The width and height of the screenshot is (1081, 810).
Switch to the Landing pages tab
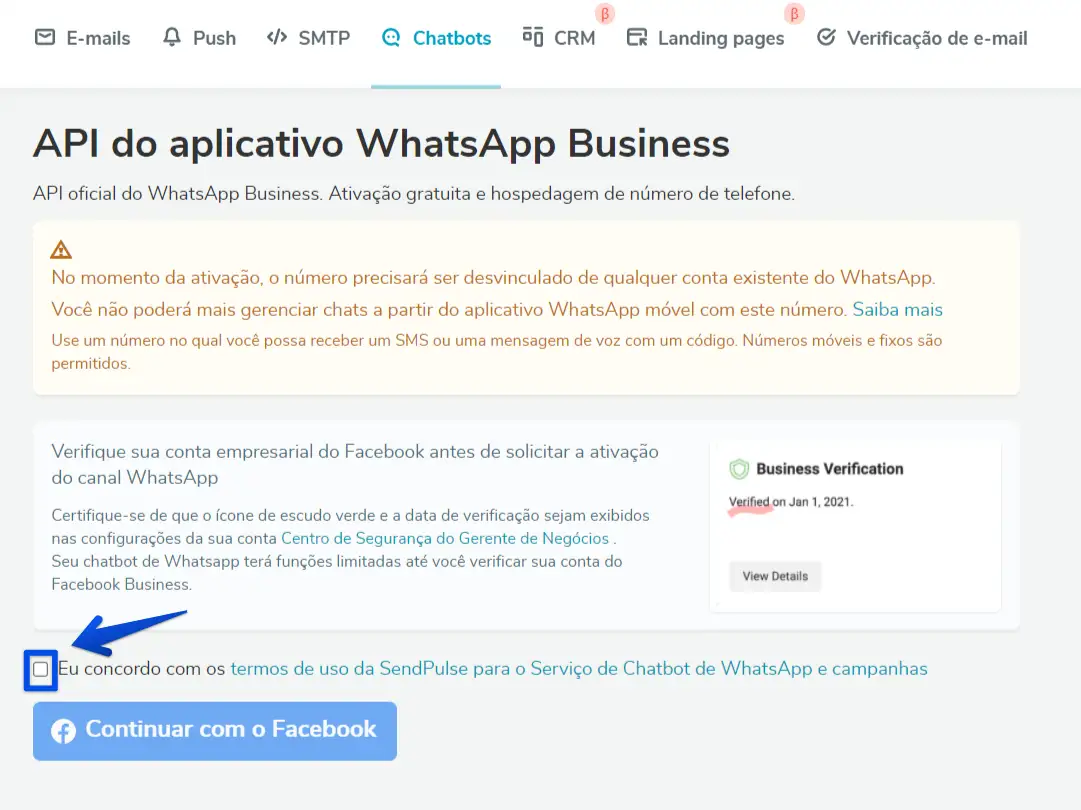coord(705,38)
